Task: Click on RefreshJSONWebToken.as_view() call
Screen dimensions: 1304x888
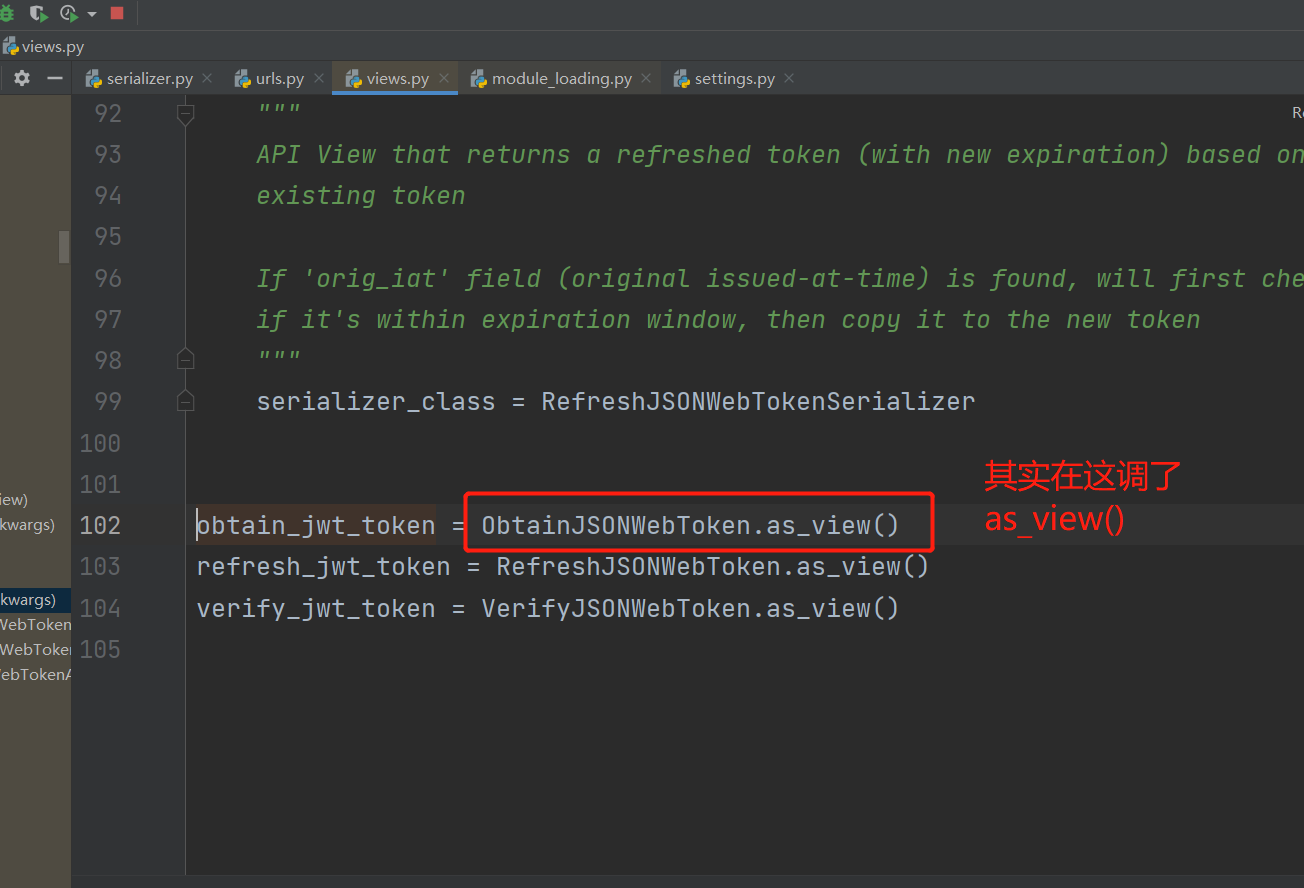Action: [713, 567]
